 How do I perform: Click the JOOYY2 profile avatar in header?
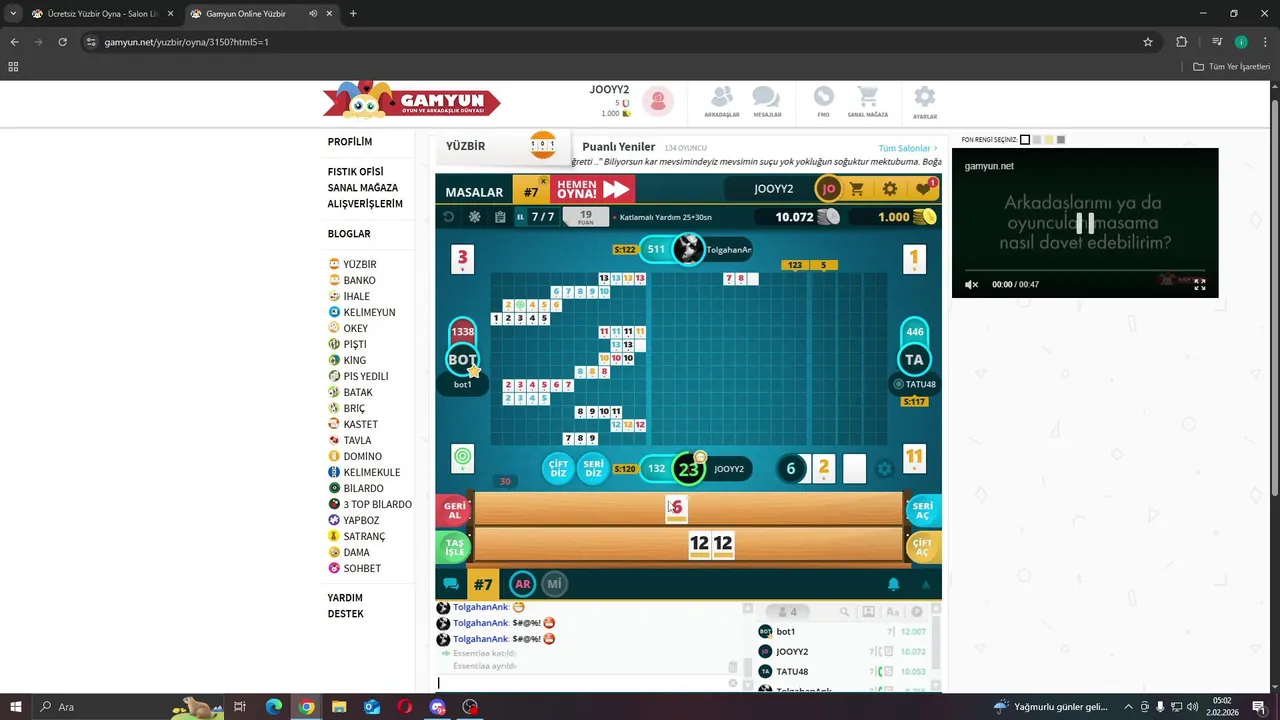658,101
